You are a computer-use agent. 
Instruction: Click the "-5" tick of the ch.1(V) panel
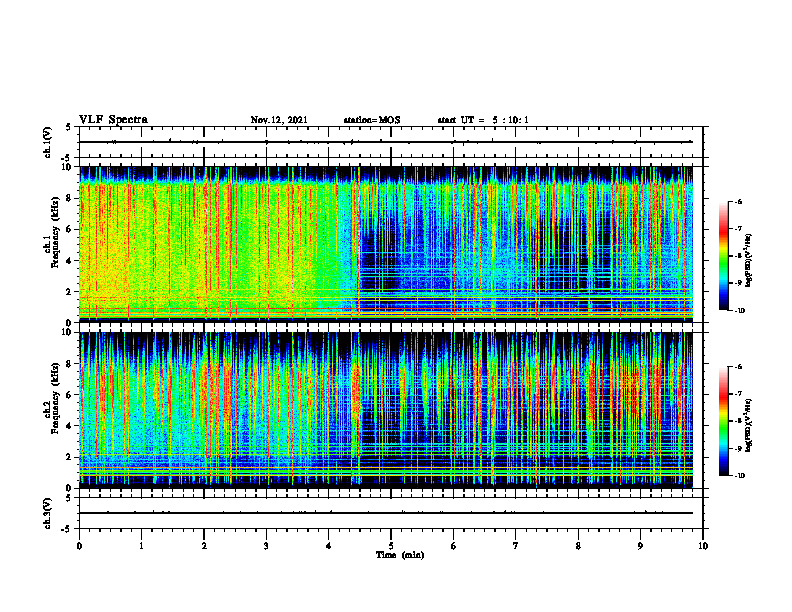click(x=67, y=158)
